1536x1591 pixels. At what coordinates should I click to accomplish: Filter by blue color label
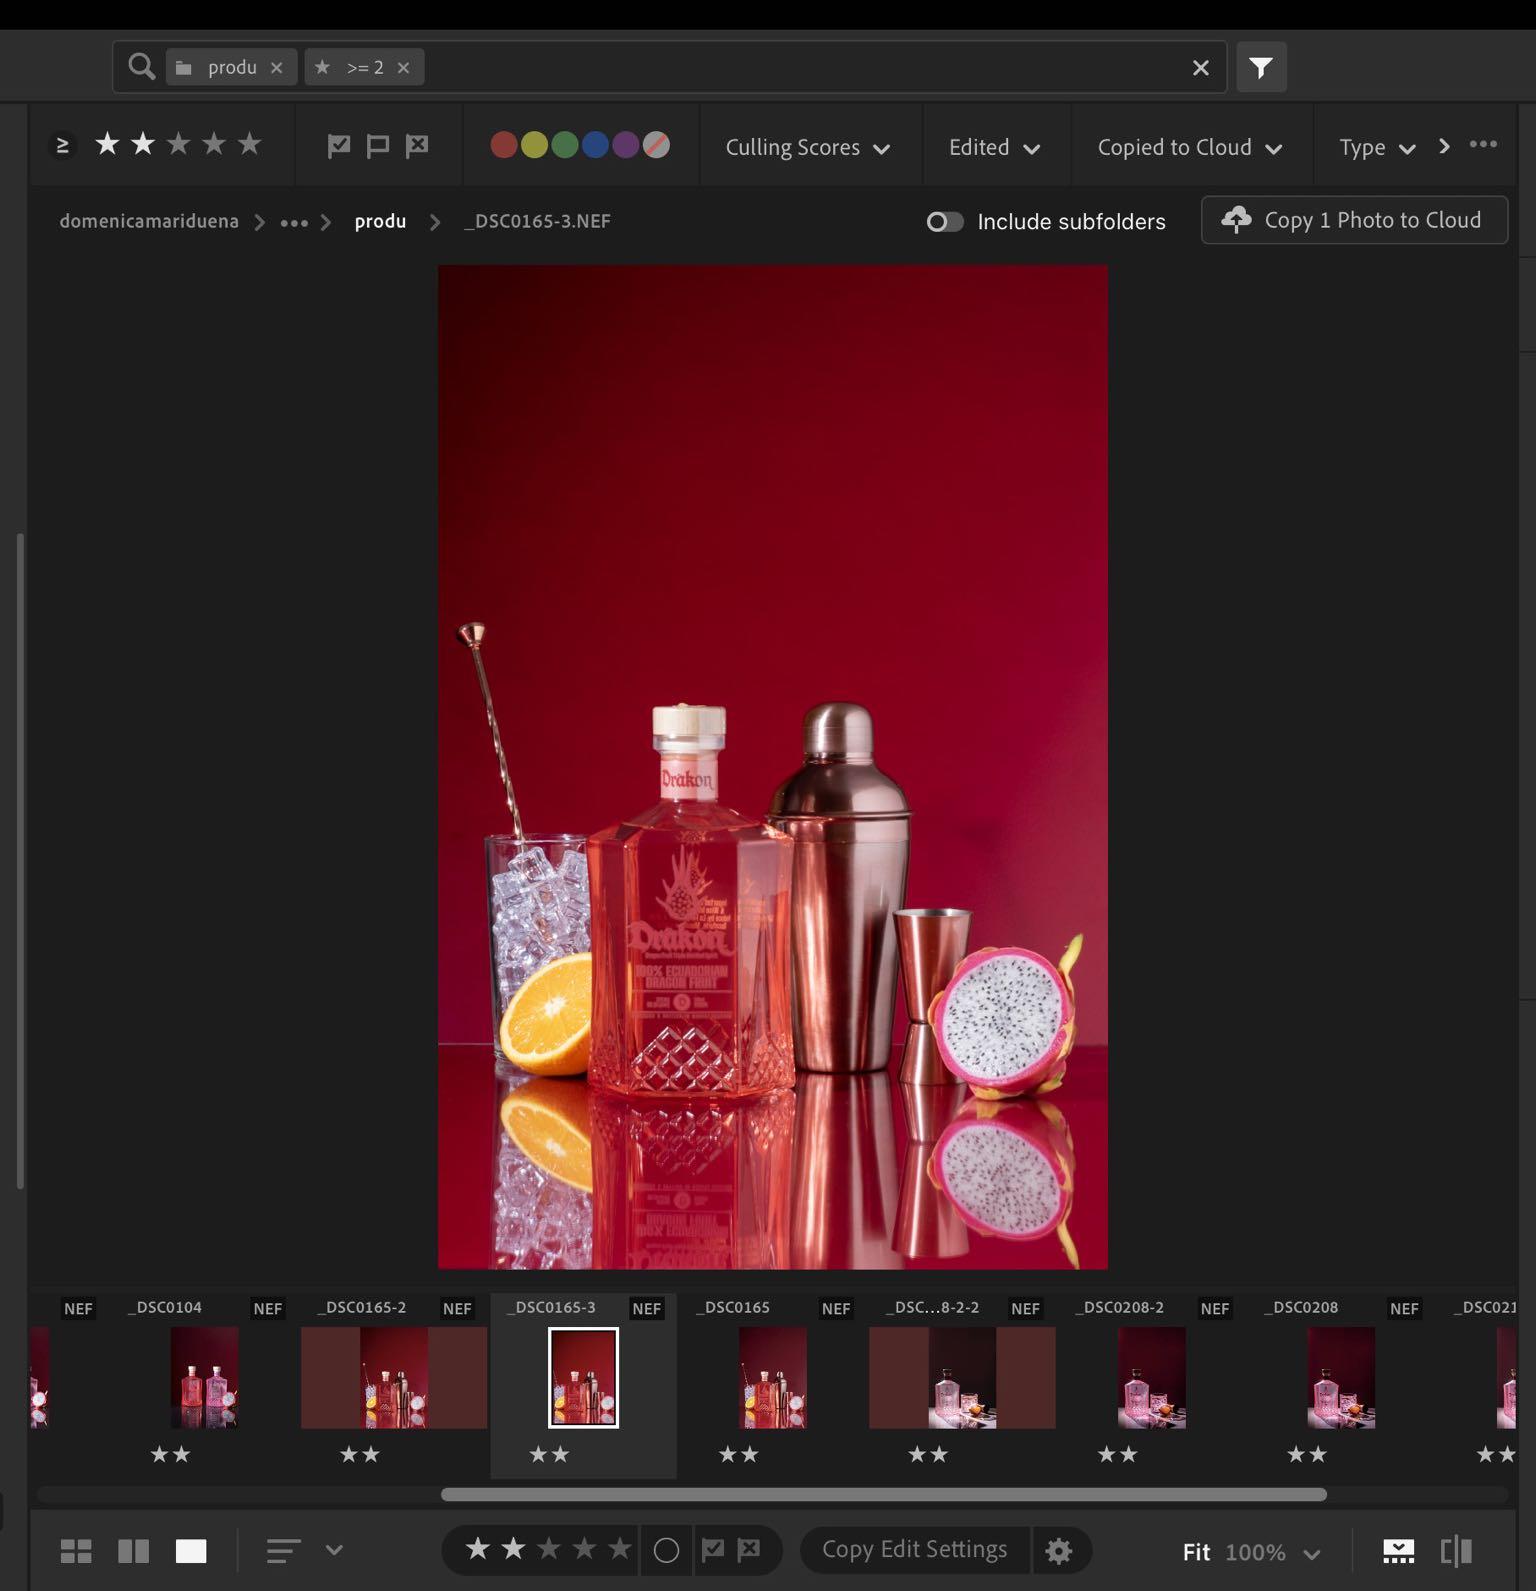595,145
